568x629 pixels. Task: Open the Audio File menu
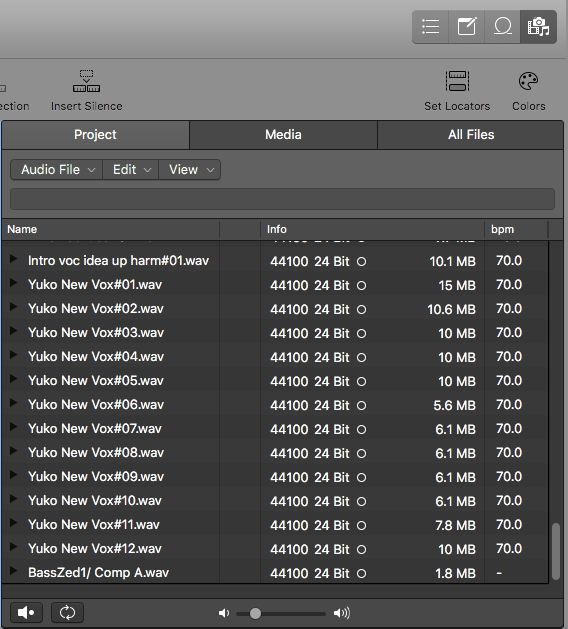57,170
